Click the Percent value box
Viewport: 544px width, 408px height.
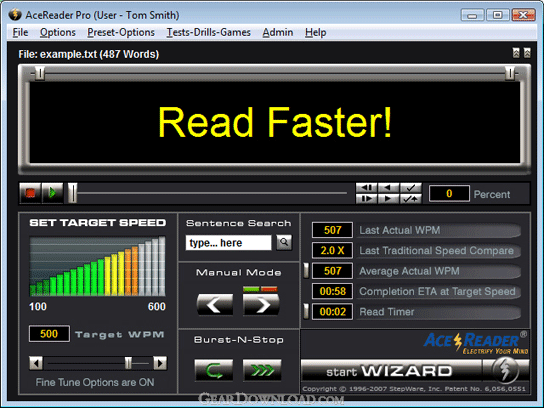tap(449, 193)
